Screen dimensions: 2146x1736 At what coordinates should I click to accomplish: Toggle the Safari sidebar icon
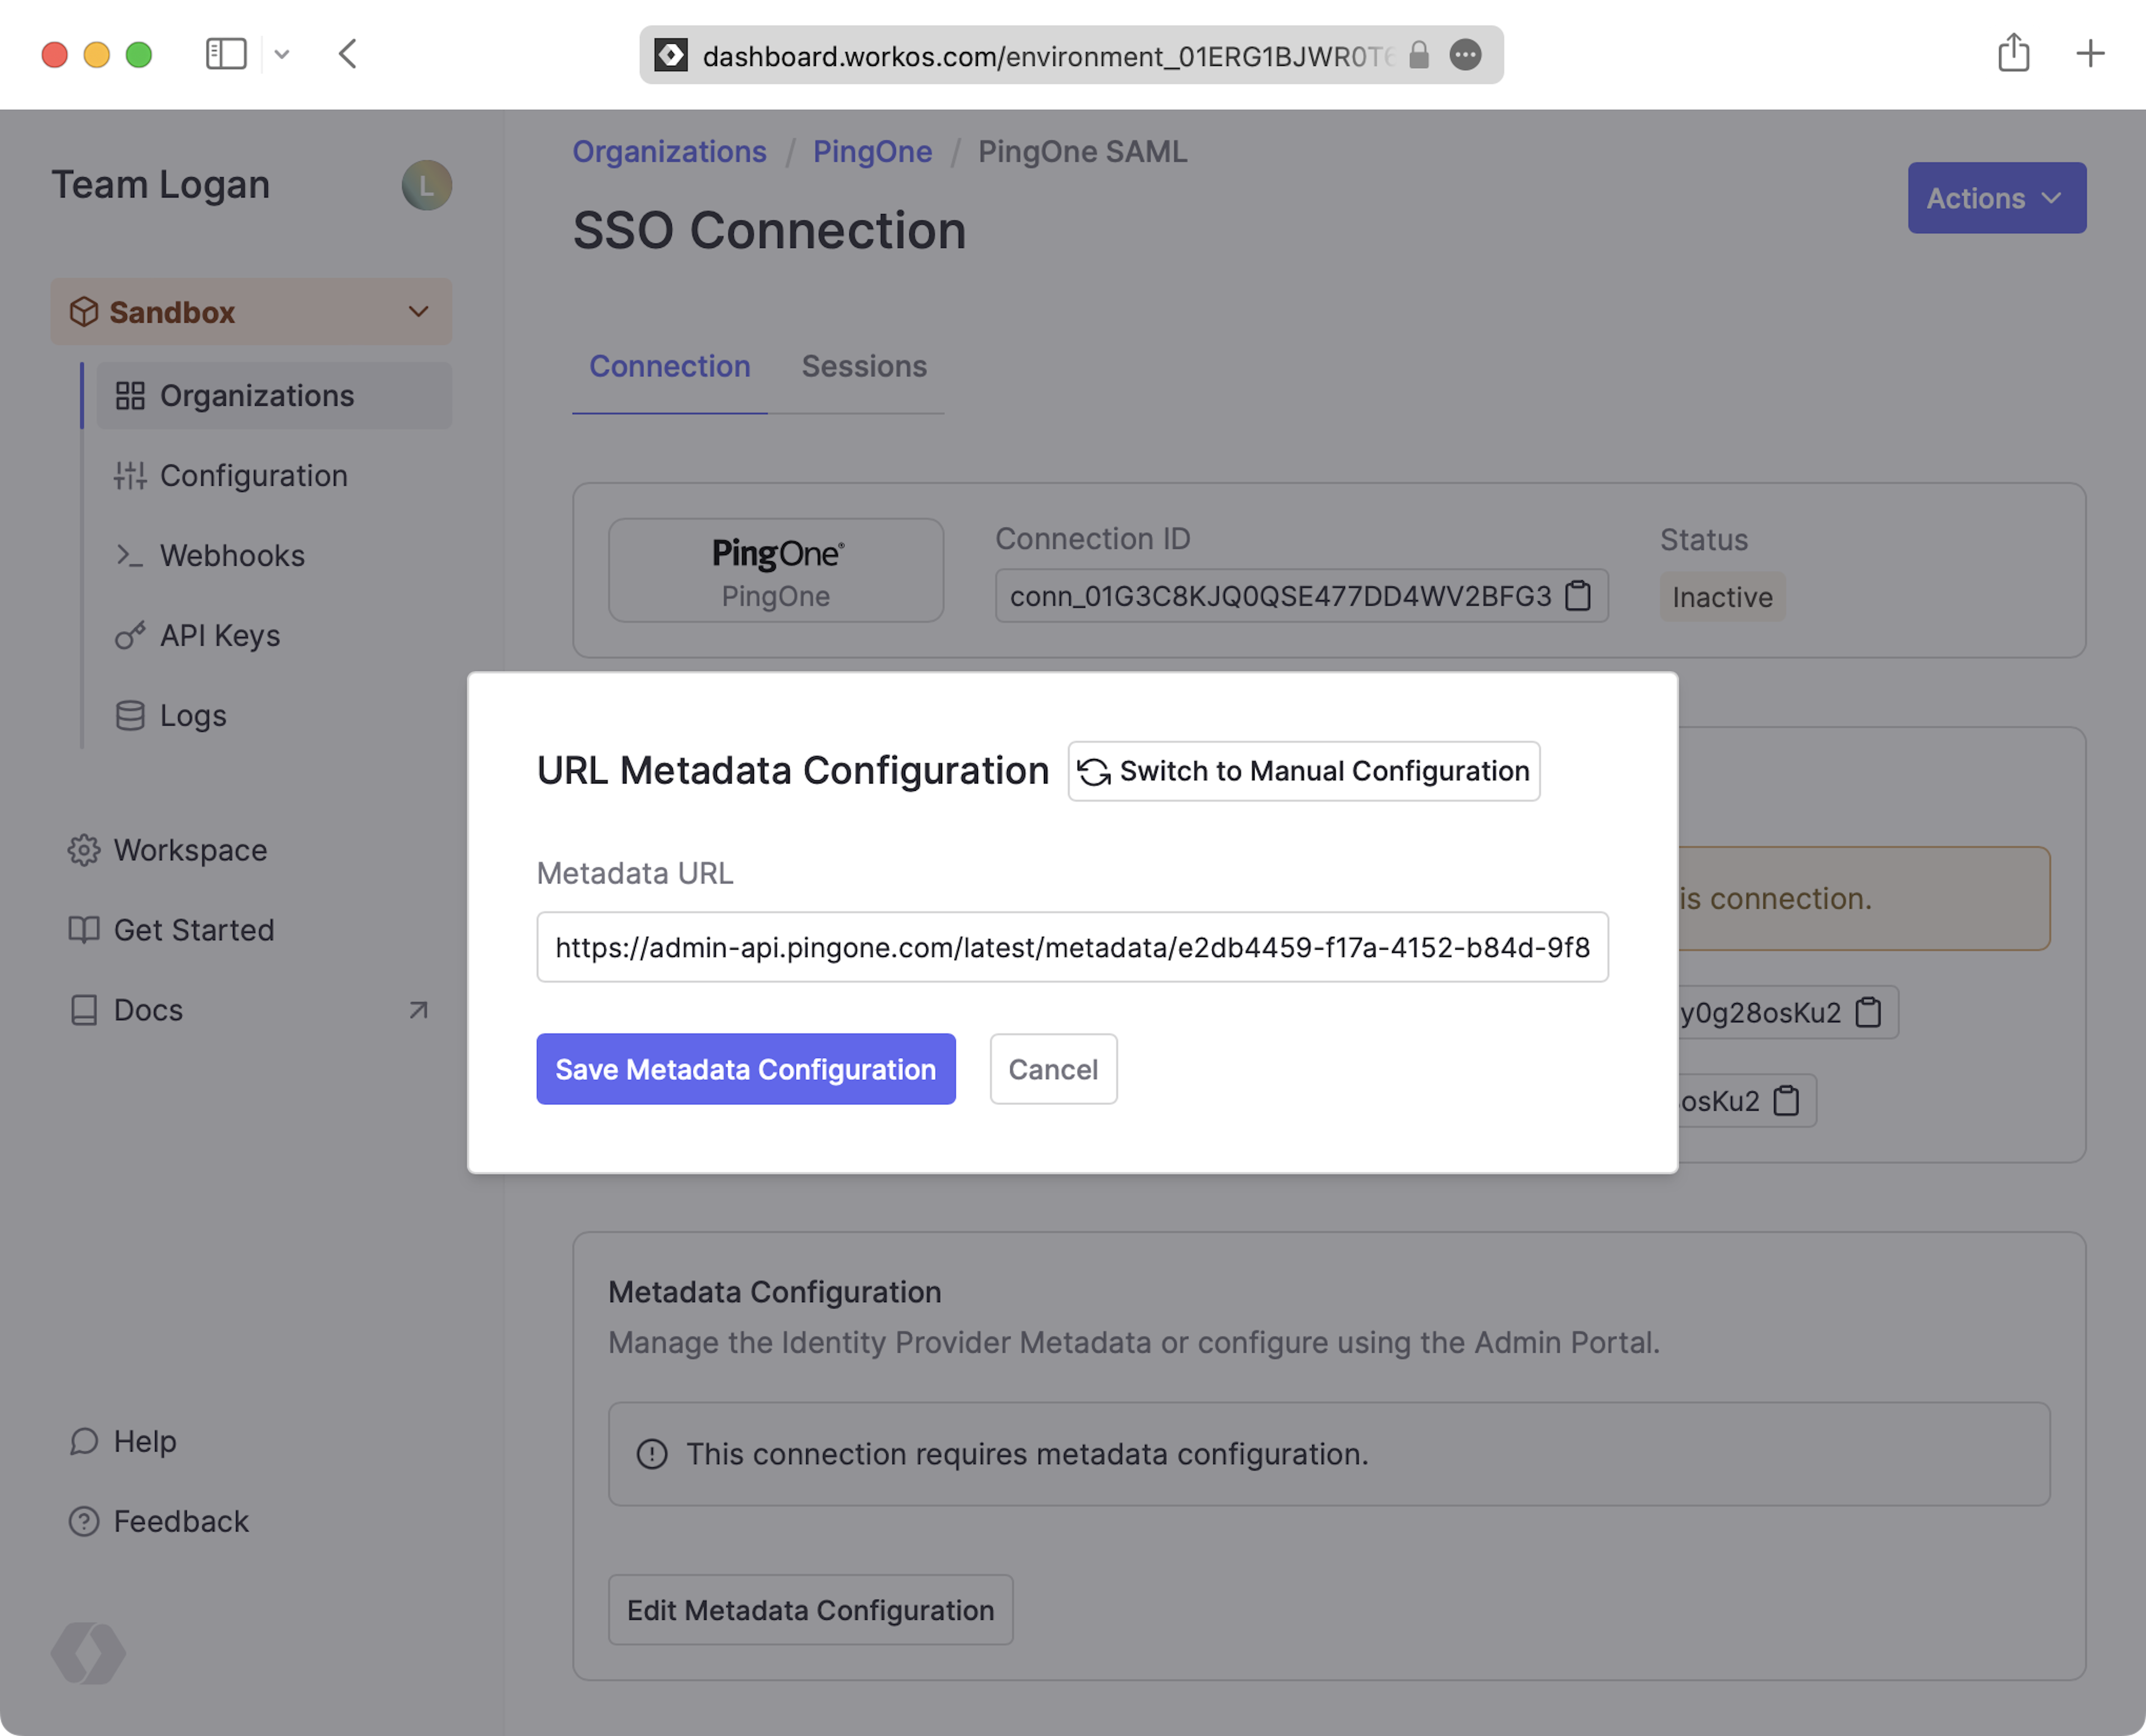click(x=226, y=54)
